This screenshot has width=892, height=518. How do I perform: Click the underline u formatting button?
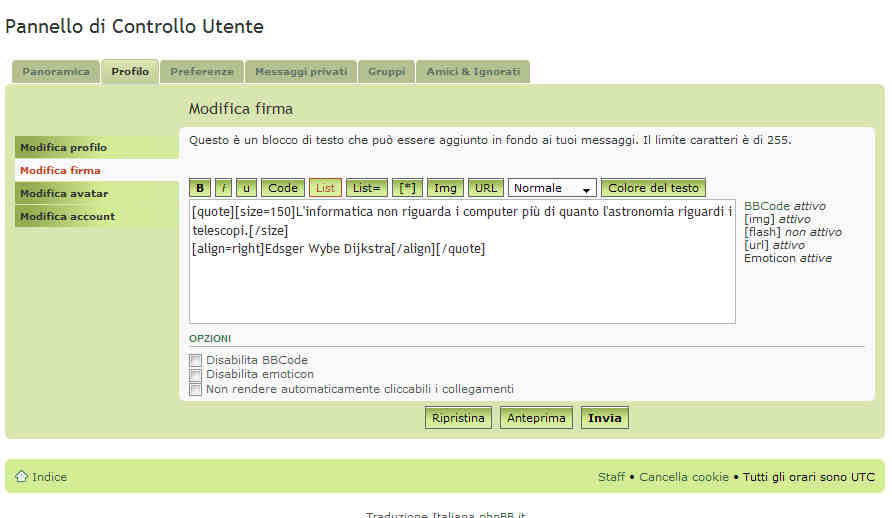[x=246, y=188]
